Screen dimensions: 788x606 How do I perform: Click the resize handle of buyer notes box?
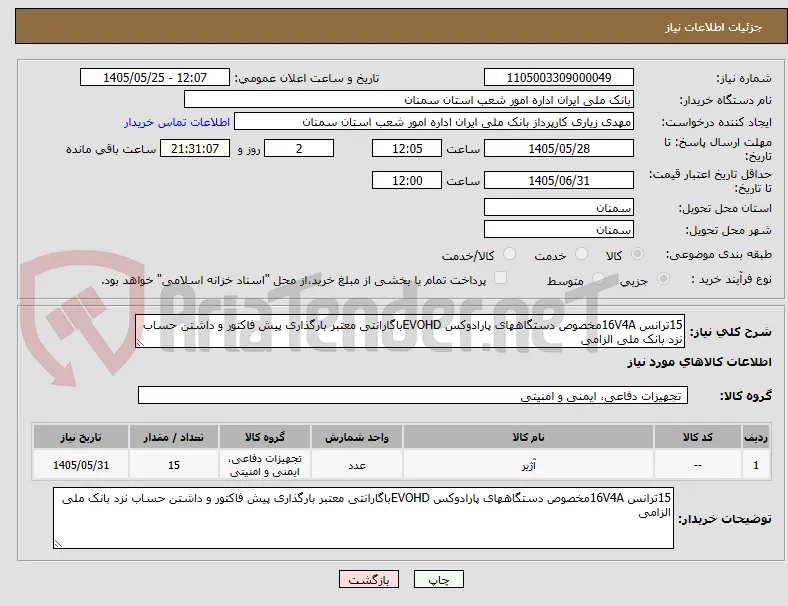[58, 543]
